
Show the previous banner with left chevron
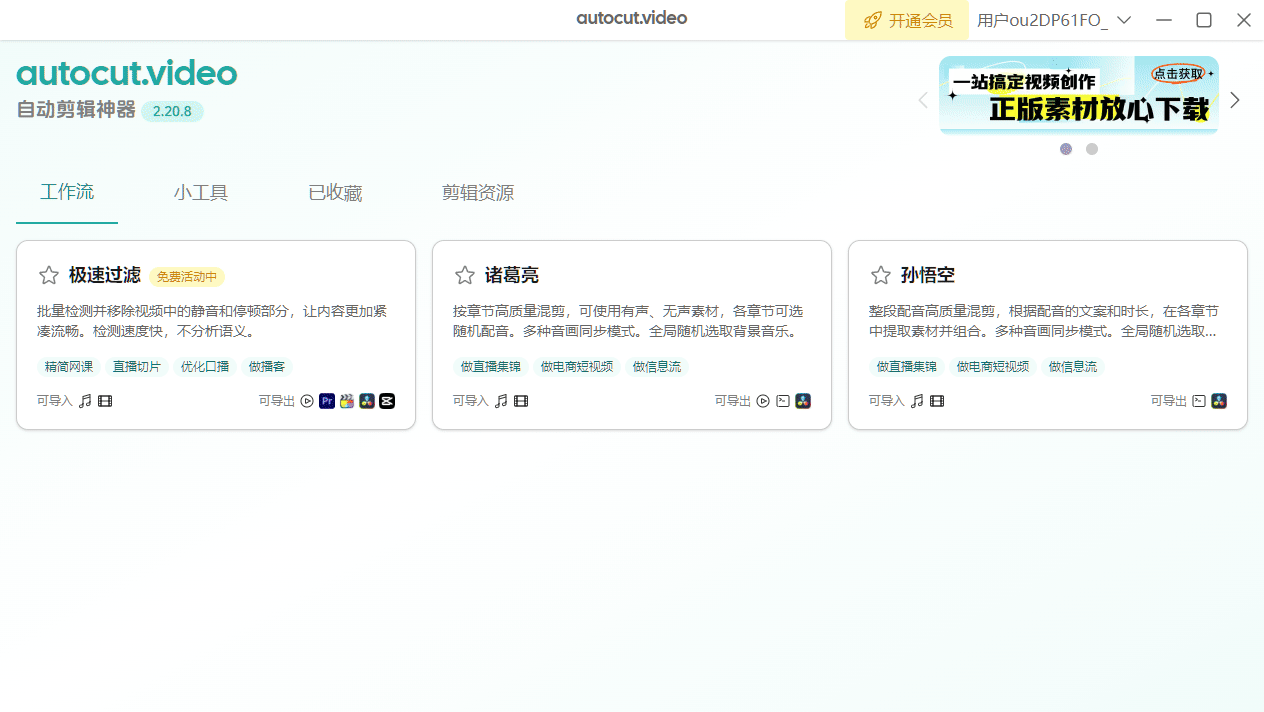click(923, 100)
